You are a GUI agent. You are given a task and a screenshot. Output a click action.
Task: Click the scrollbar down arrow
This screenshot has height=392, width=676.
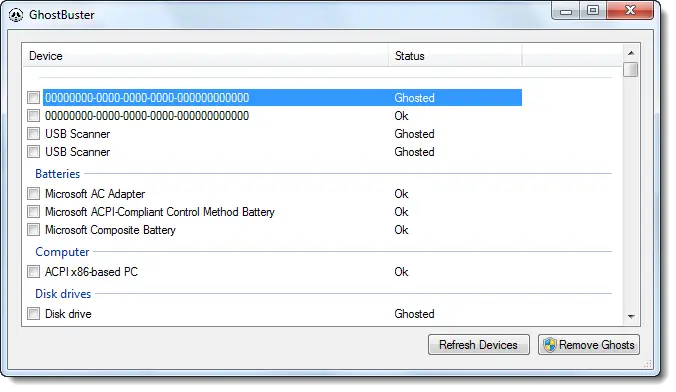pyautogui.click(x=631, y=317)
